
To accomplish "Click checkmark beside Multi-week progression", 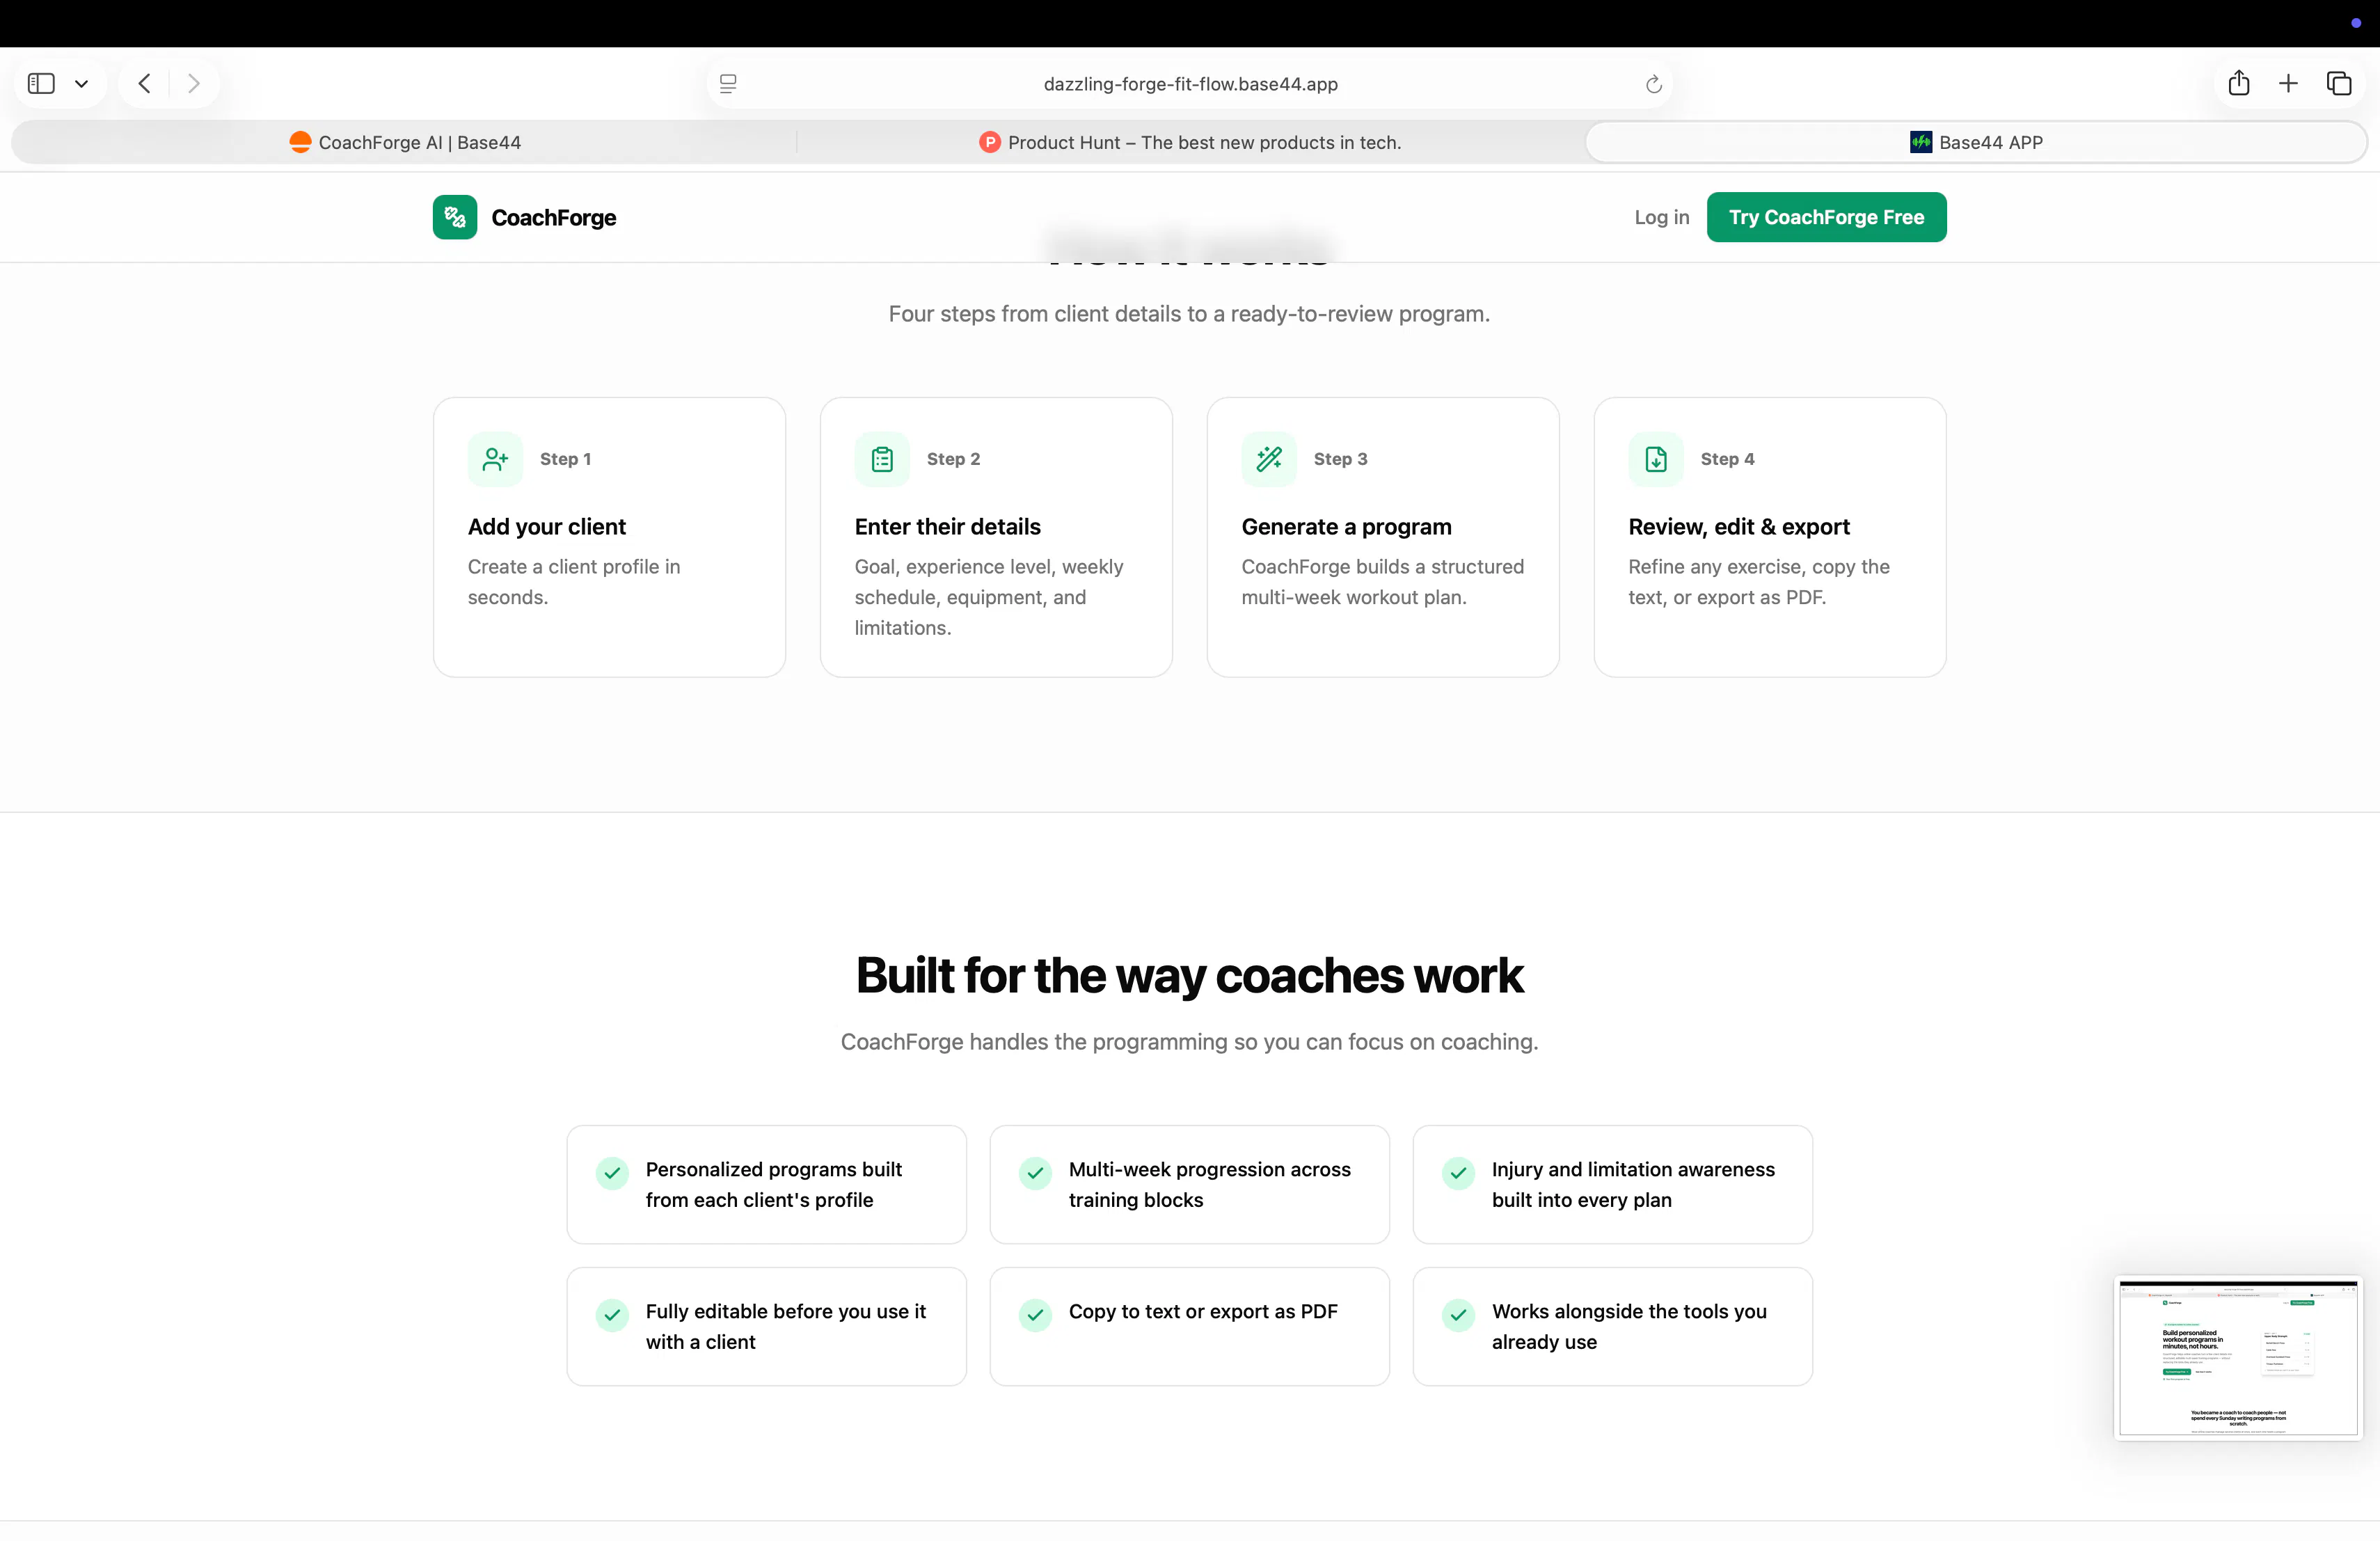I will click(x=1035, y=1173).
